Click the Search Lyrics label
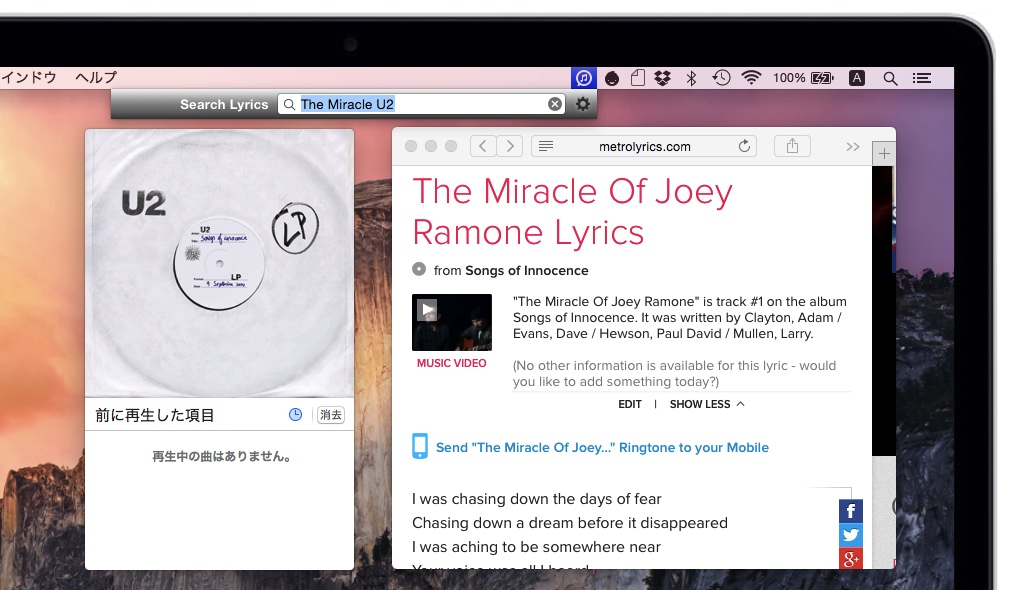The height and width of the screenshot is (590, 1020). (x=224, y=104)
